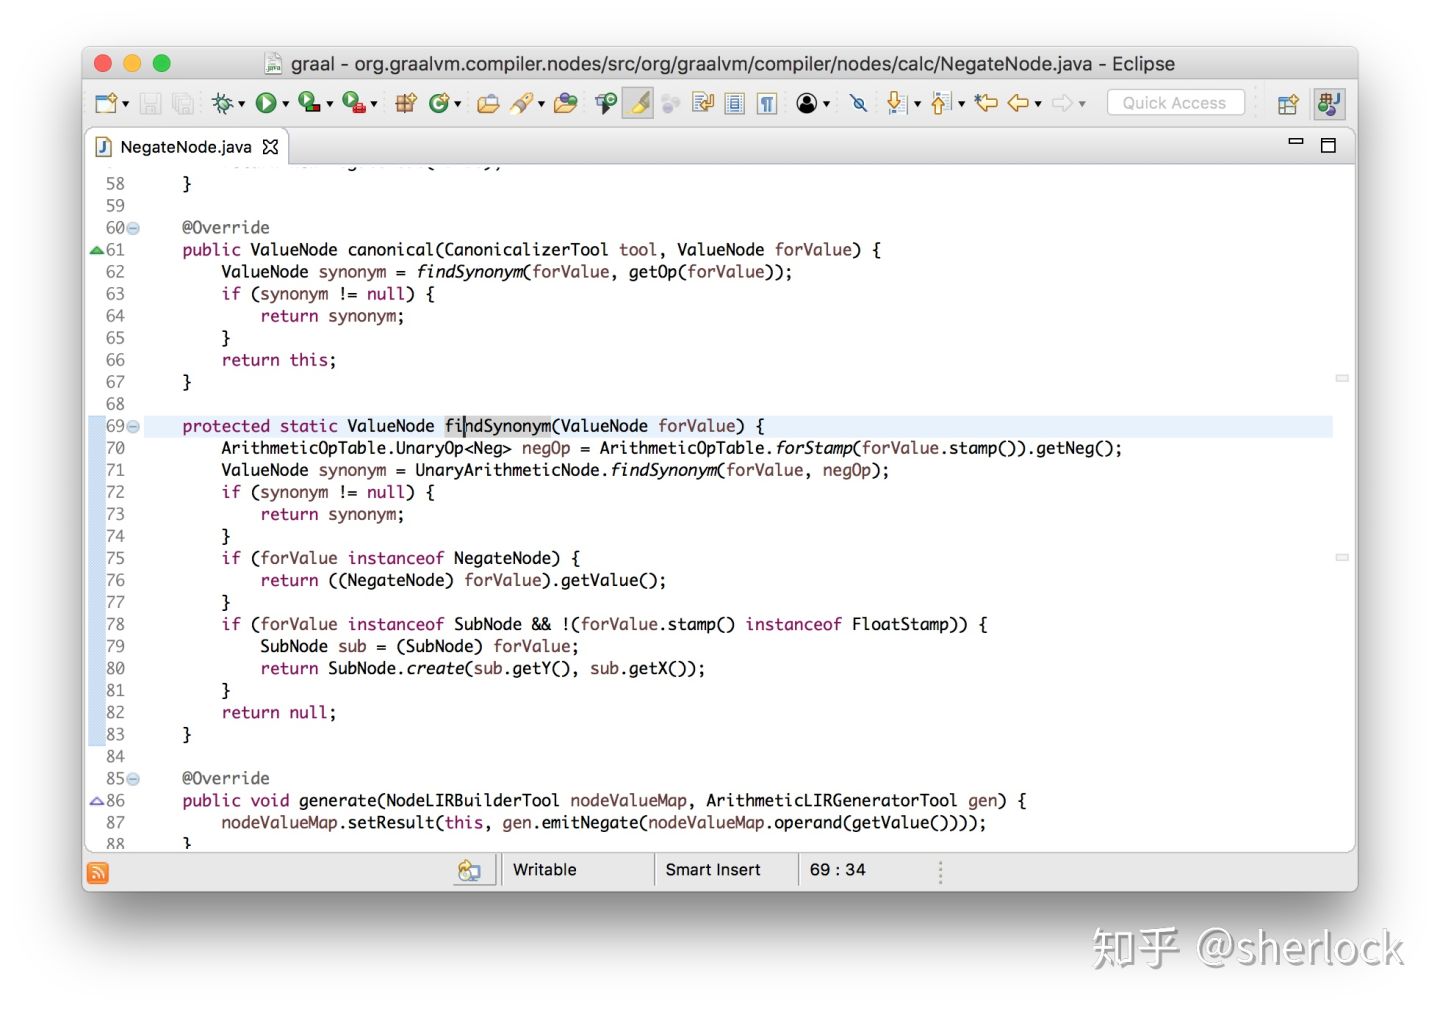Click the crossed-out link toolbar icon
1440x1009 pixels.
(858, 103)
